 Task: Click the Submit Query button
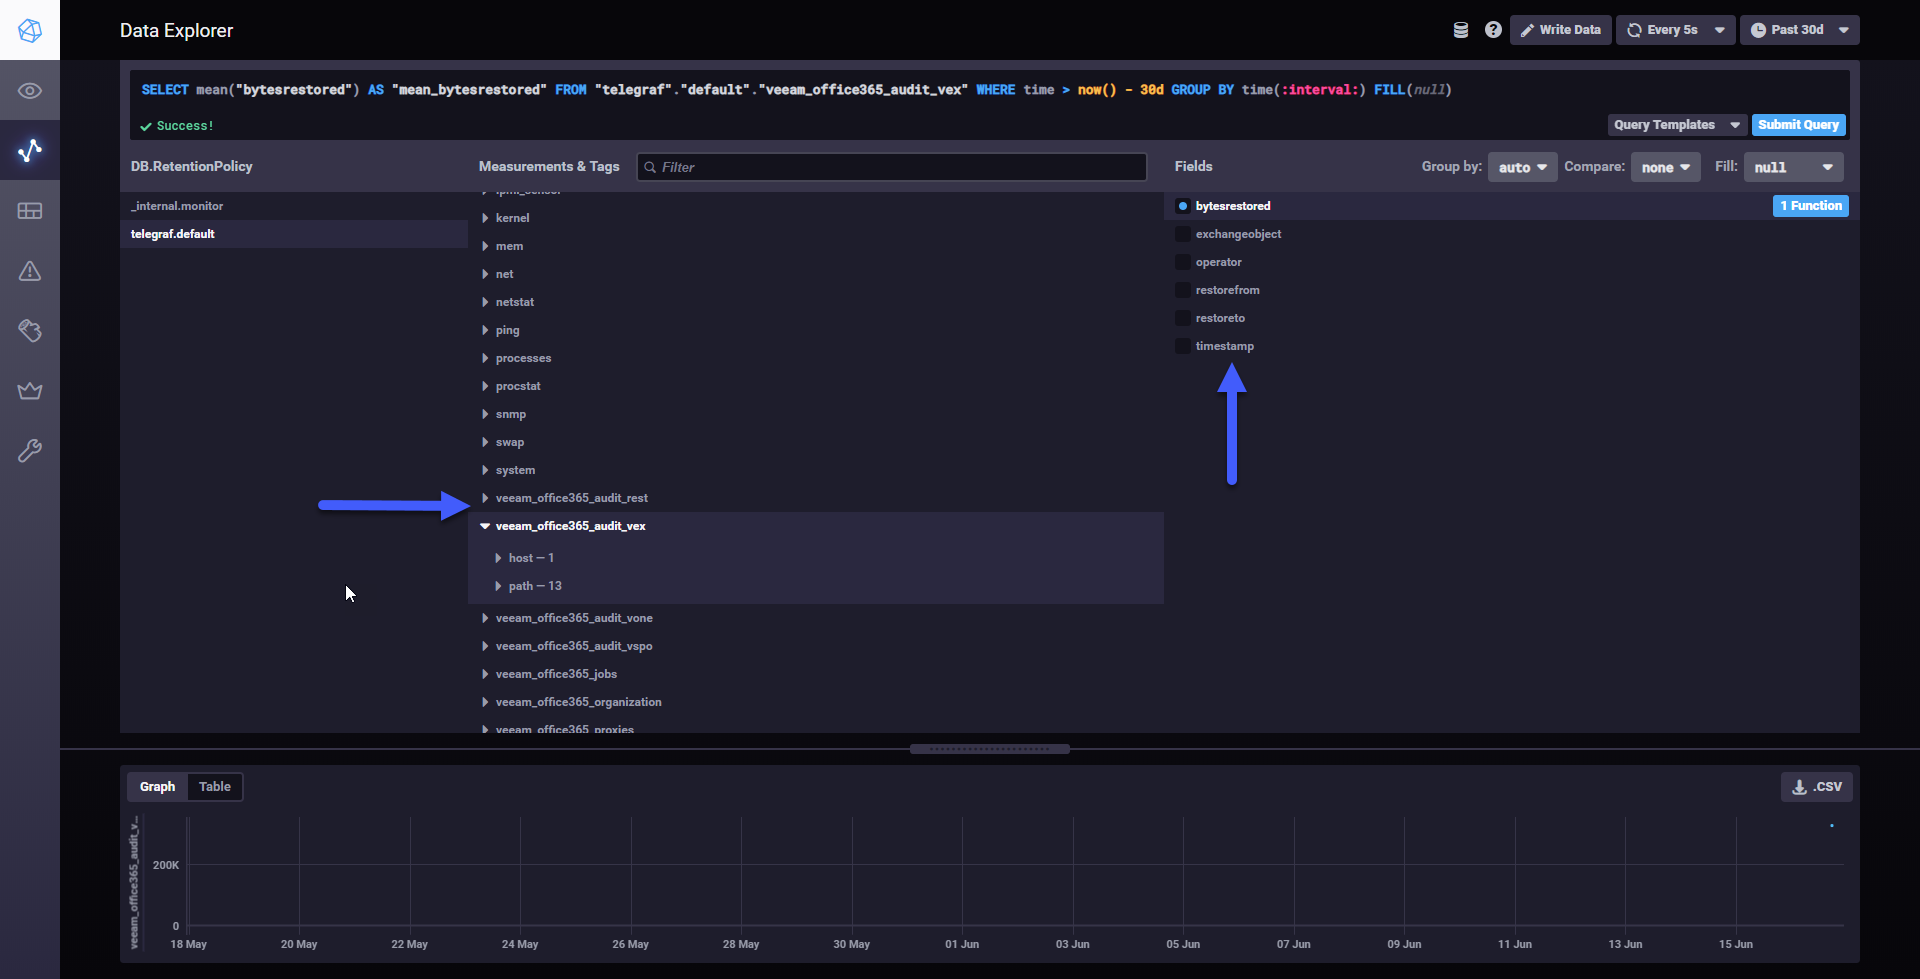click(x=1798, y=125)
